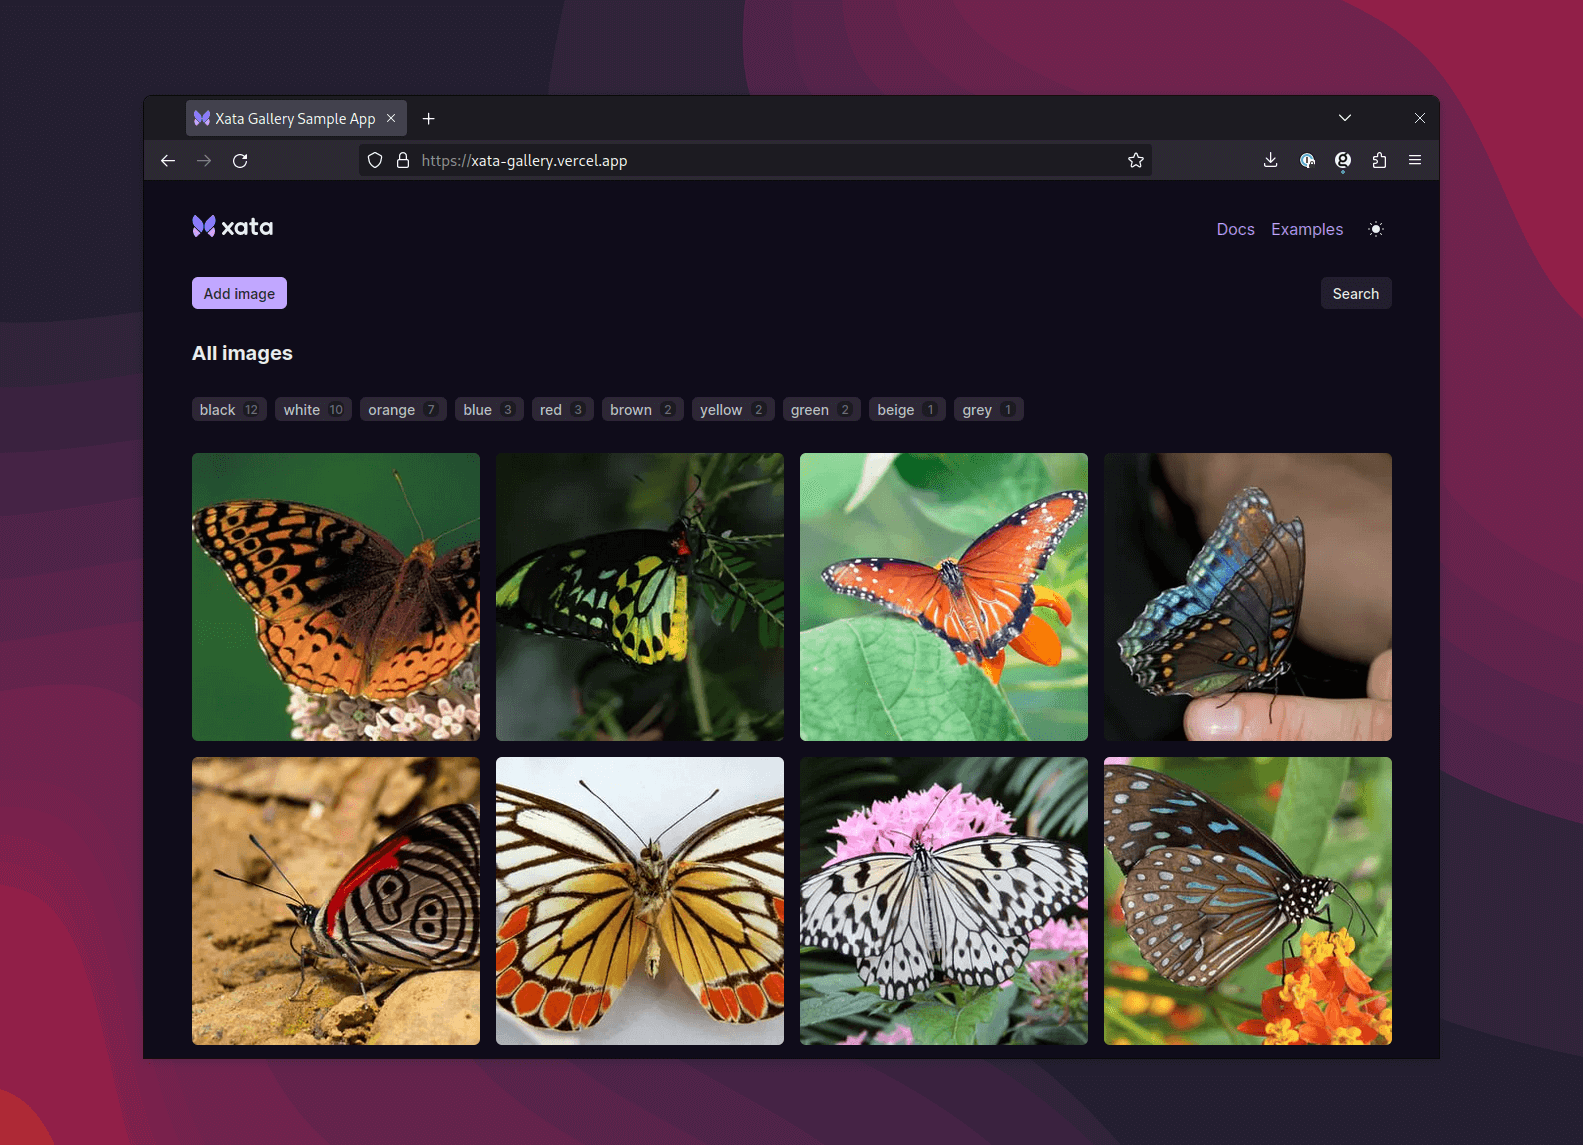Open the extensions puzzle icon
This screenshot has height=1145, width=1583.
tap(1379, 160)
